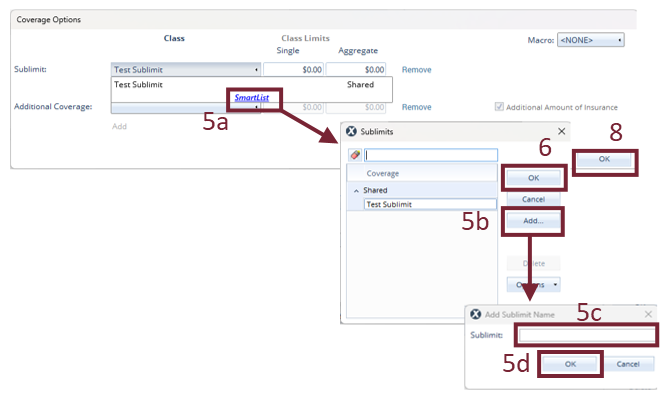This screenshot has height=404, width=669.
Task: Click the Sublimit name input field
Action: coord(585,335)
